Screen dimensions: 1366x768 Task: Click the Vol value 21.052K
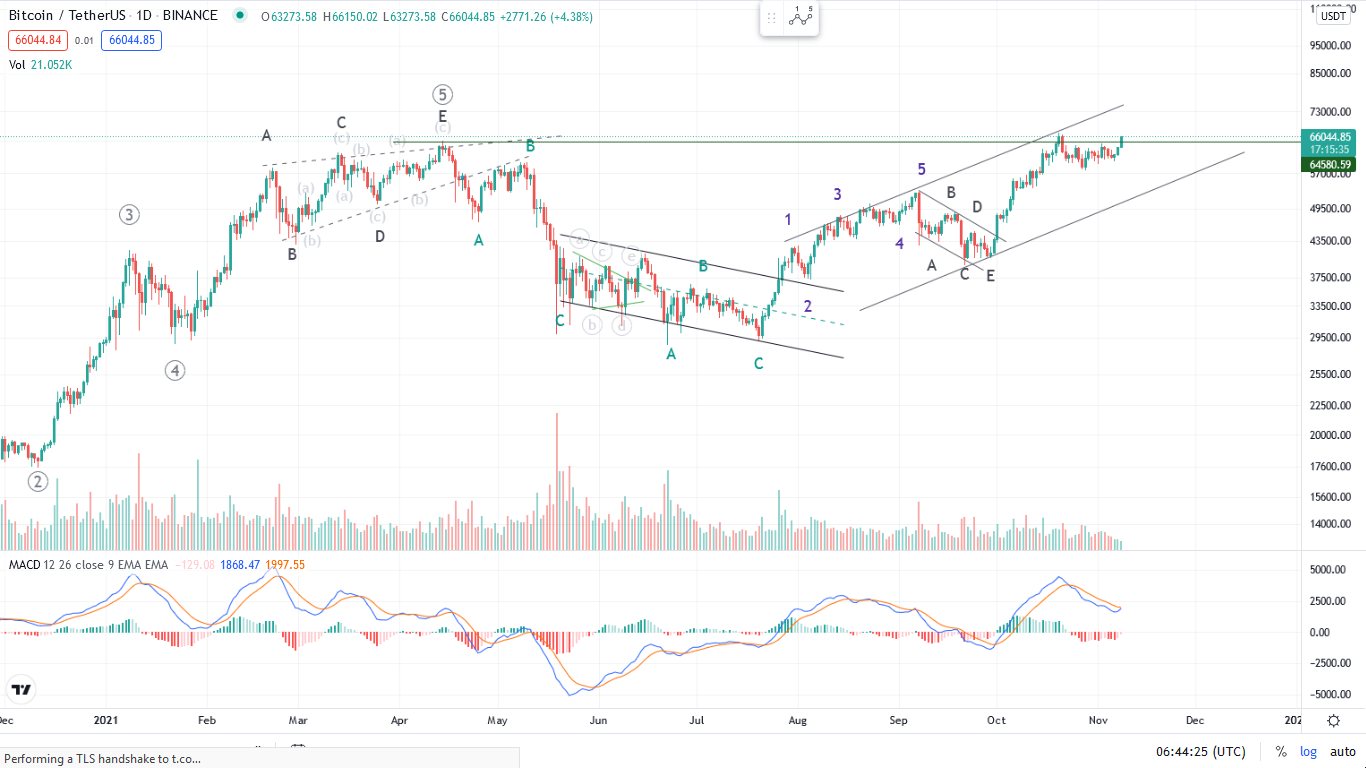pos(52,65)
